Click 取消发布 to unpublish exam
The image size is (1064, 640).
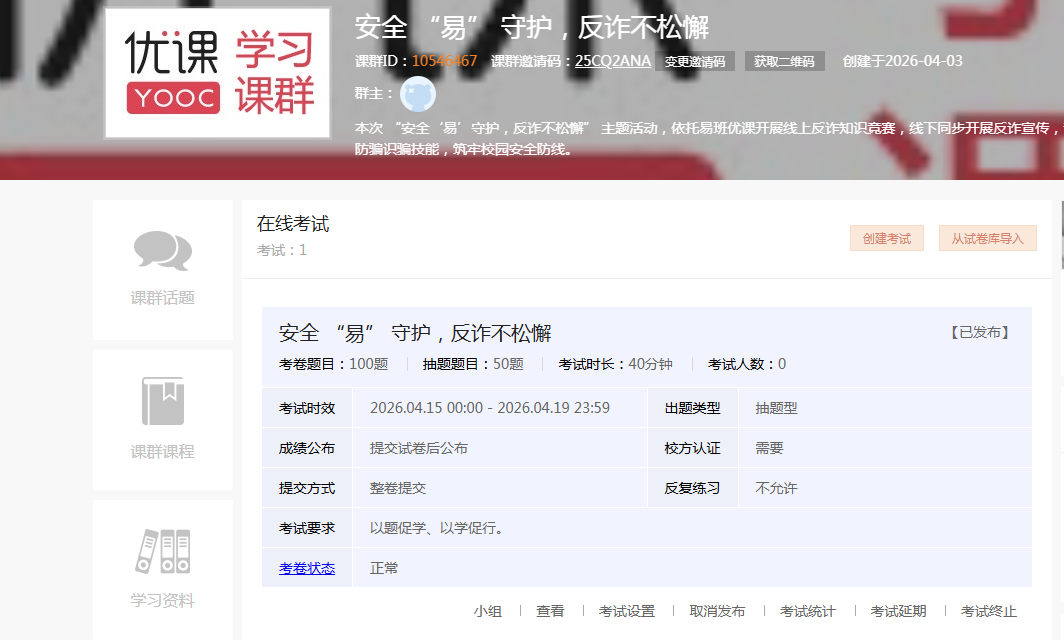[717, 611]
